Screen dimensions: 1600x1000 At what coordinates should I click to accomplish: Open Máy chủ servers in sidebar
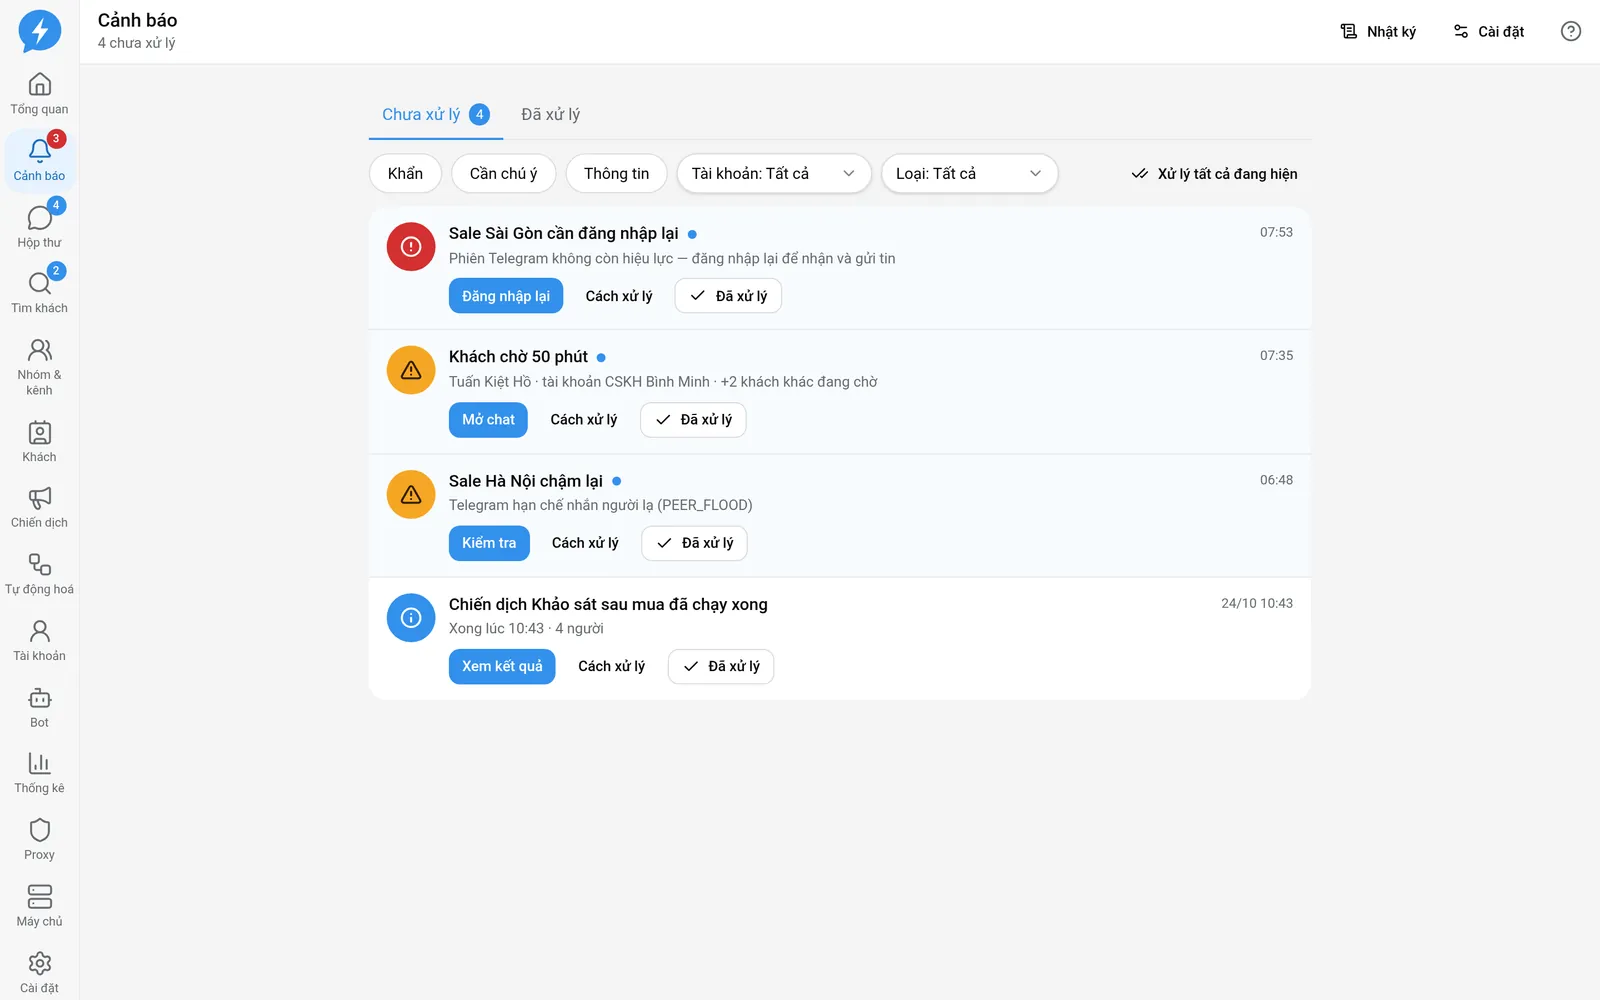[x=40, y=907]
